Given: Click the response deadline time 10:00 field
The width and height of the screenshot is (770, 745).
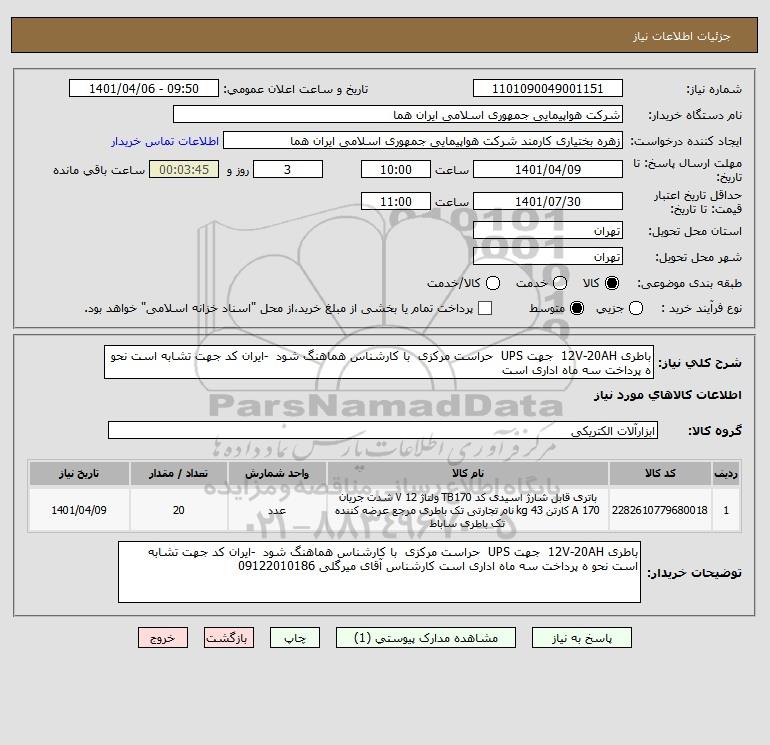Looking at the screenshot, I should [x=396, y=169].
